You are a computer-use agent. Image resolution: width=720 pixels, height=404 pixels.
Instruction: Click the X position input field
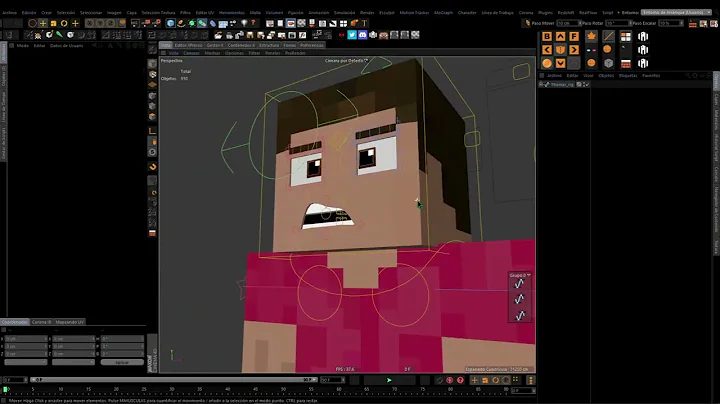(26, 339)
